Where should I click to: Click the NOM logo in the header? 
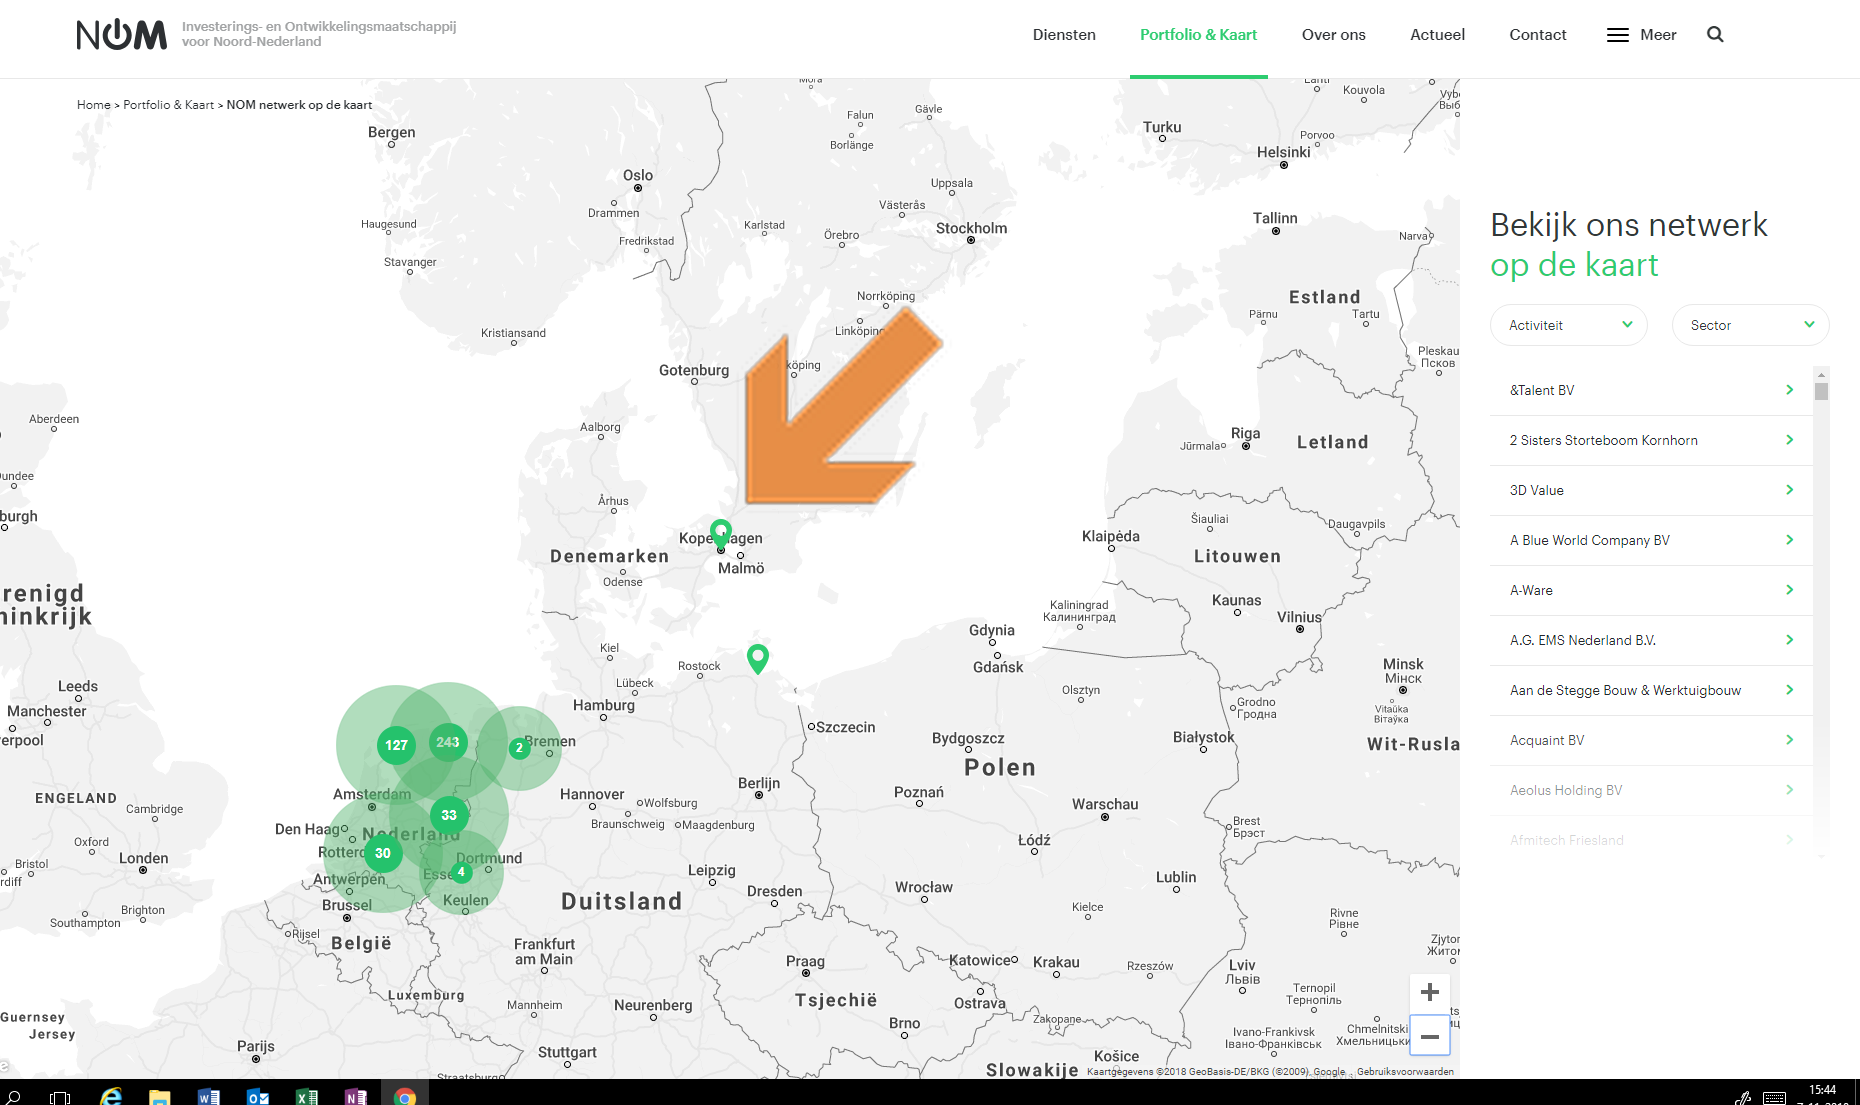[x=122, y=35]
